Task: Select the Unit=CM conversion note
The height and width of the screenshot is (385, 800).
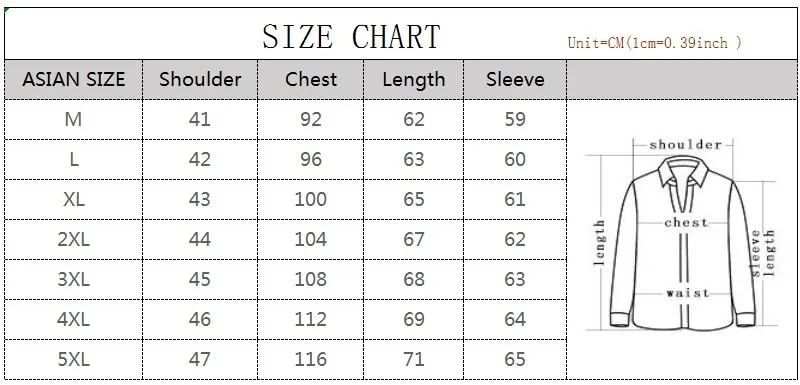Action: 655,42
